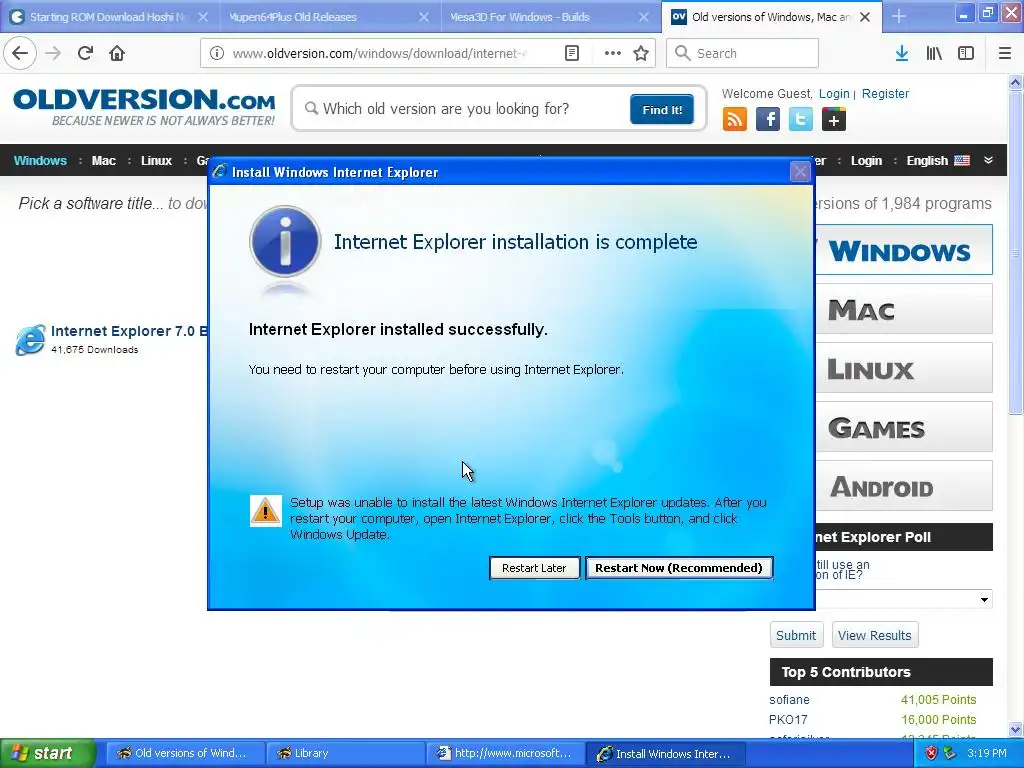Click contributor sofiane in Top 5
Screen dimensions: 1024x768
(x=789, y=699)
